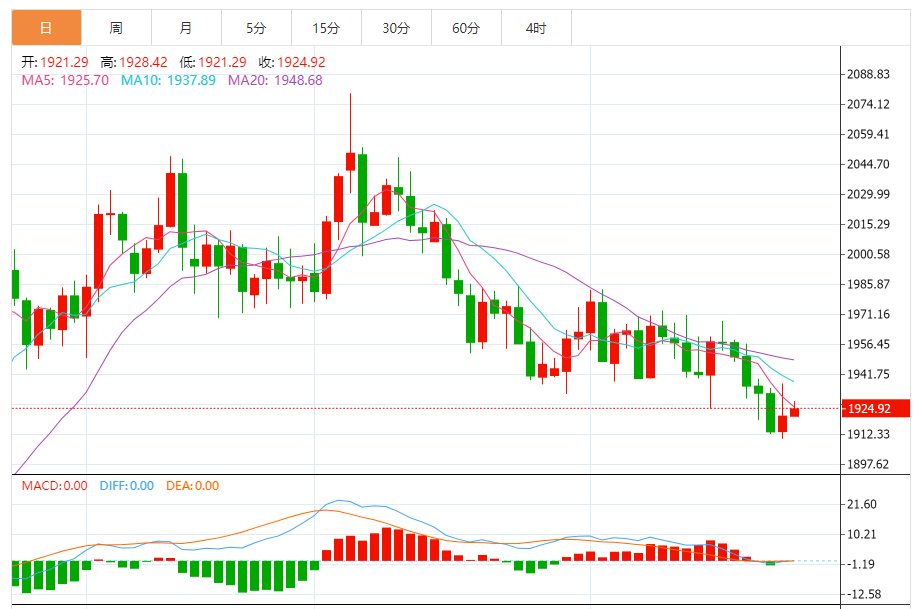Click the open price 1921.29 value
Image resolution: width=918 pixels, height=609 pixels.
[64, 62]
